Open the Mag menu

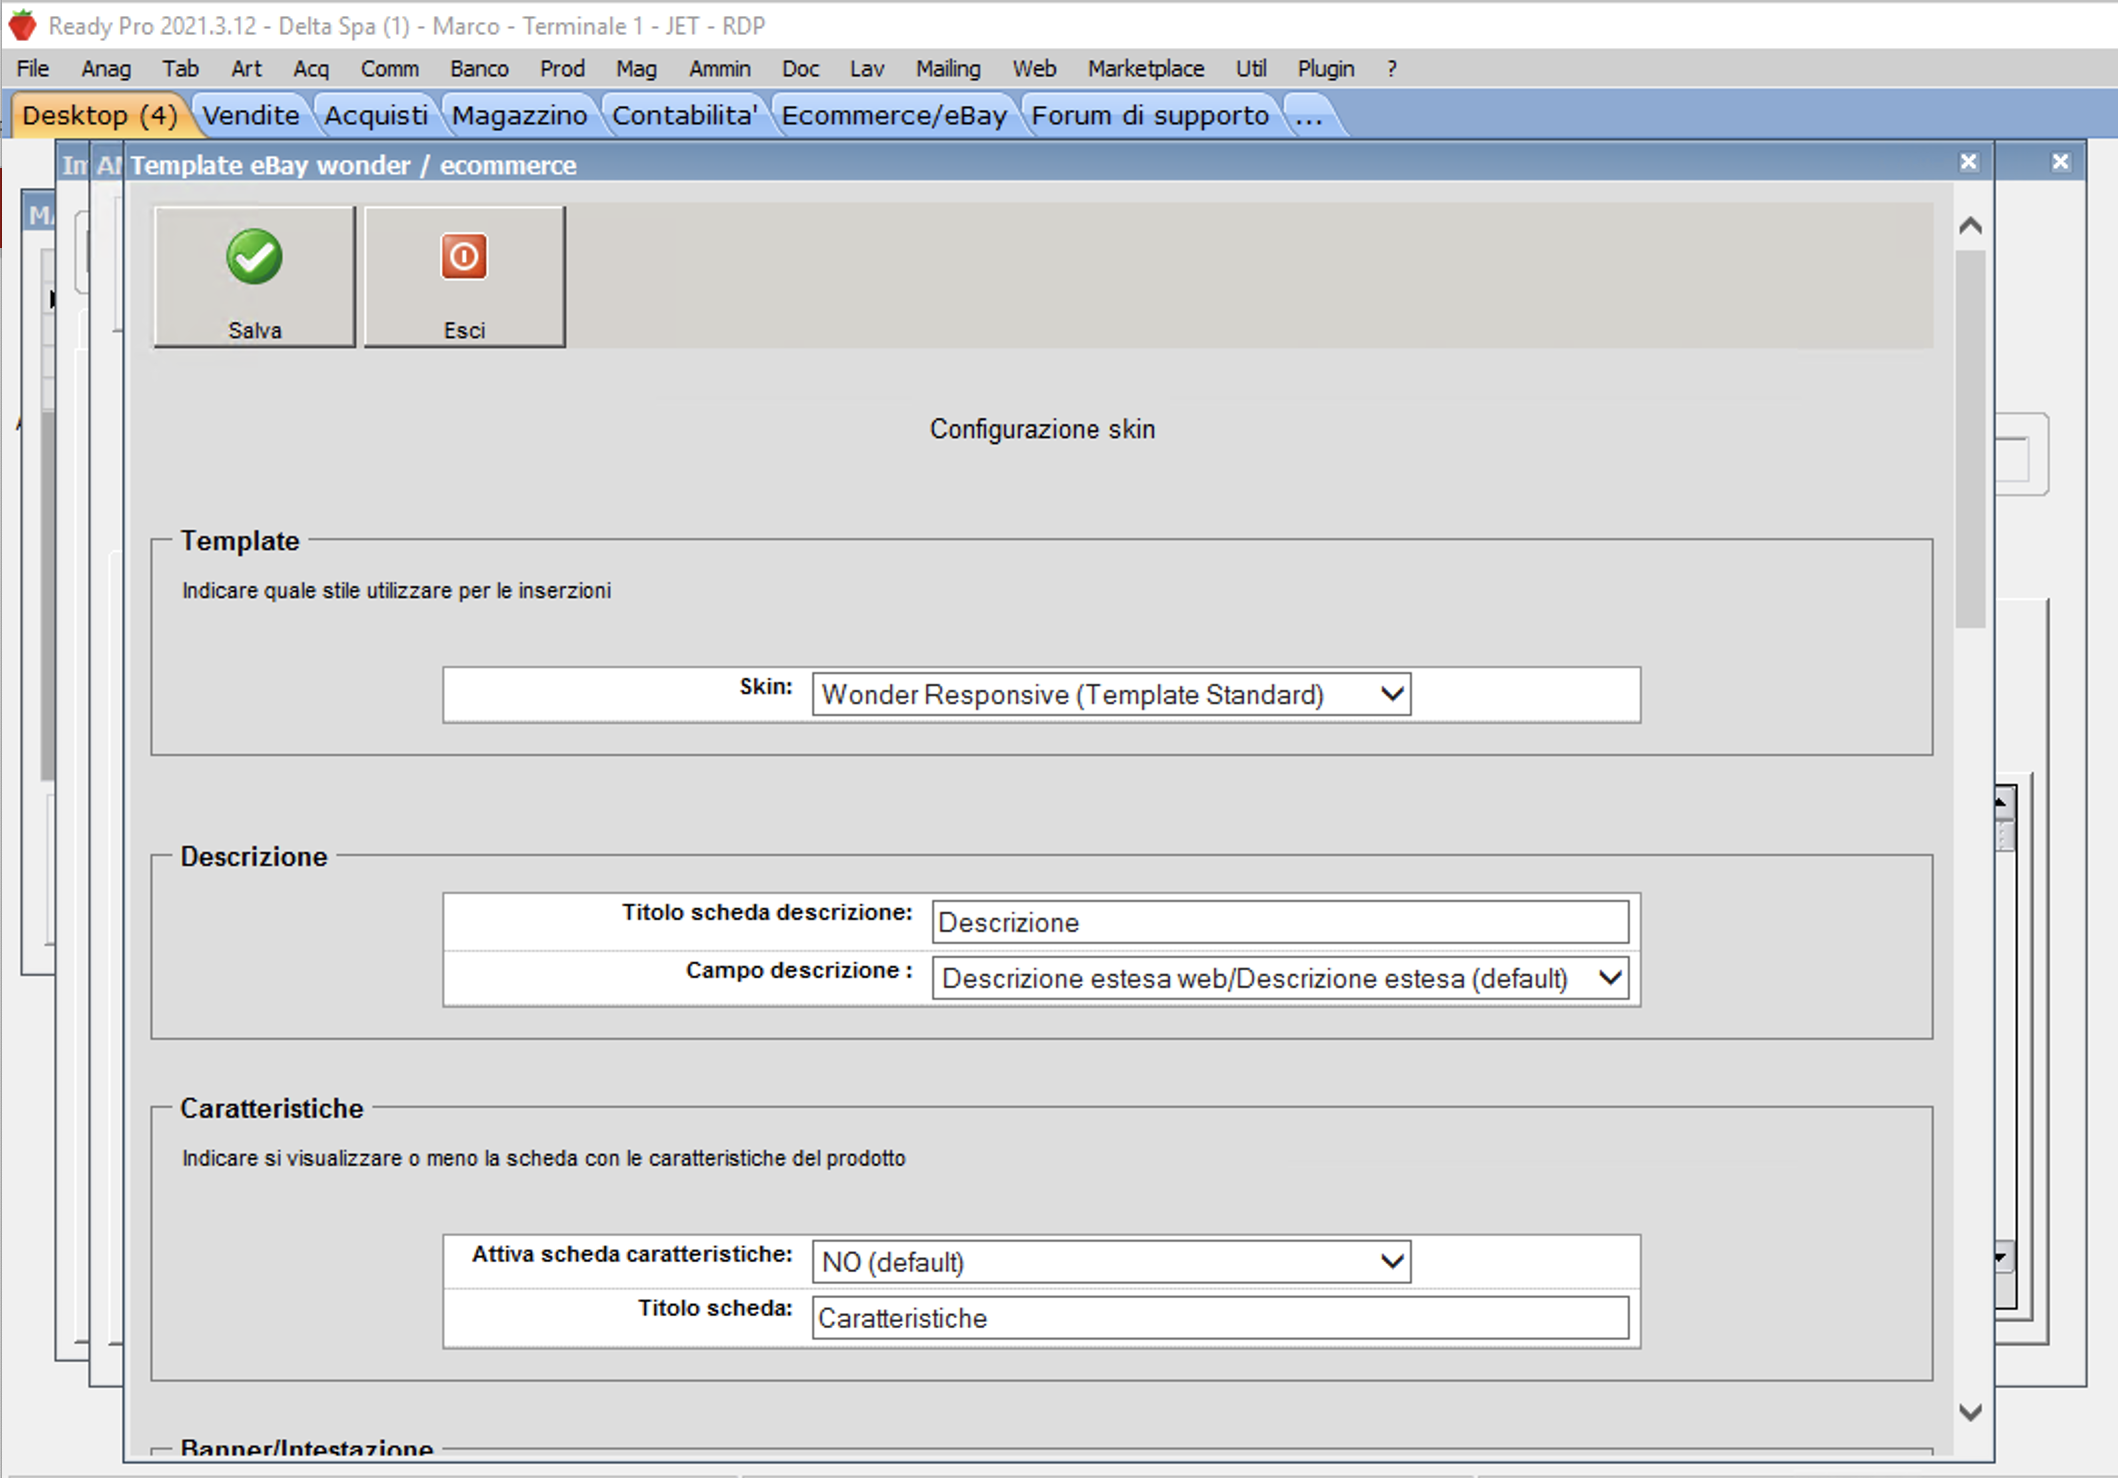[x=636, y=69]
